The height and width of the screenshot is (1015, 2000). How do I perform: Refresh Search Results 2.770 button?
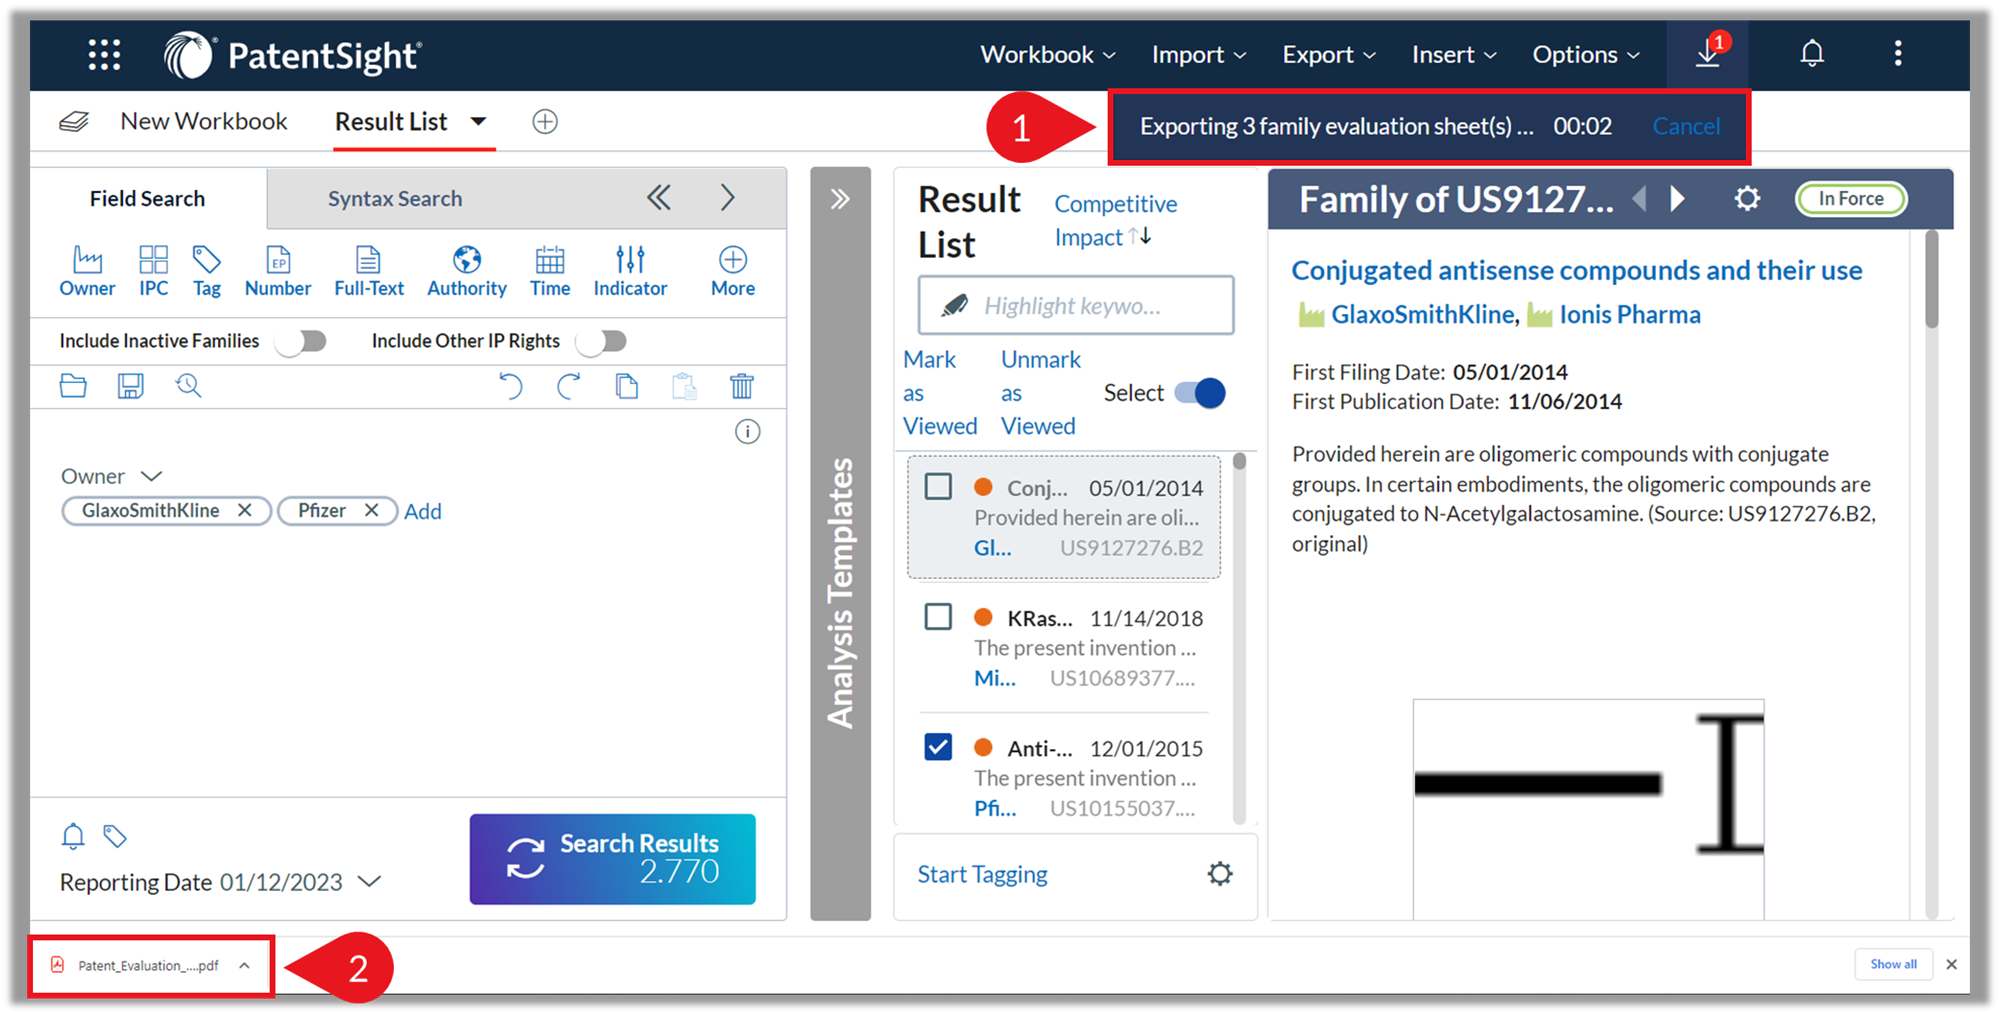coord(613,859)
